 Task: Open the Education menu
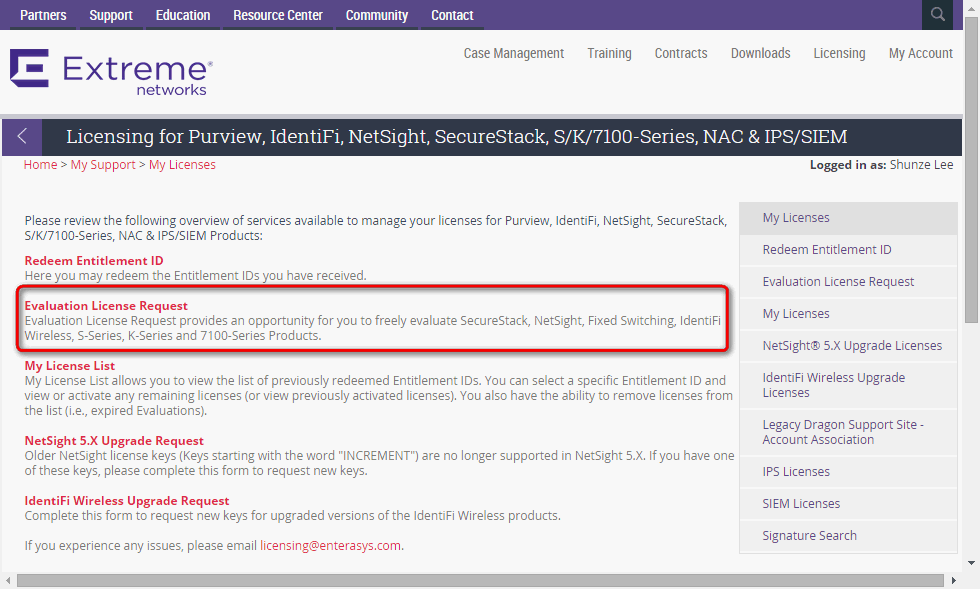(182, 15)
